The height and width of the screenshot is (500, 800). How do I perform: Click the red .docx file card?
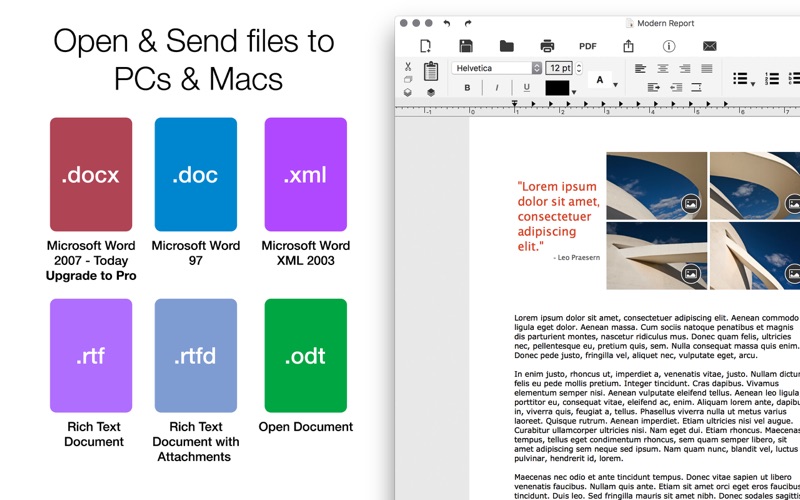[x=91, y=174]
